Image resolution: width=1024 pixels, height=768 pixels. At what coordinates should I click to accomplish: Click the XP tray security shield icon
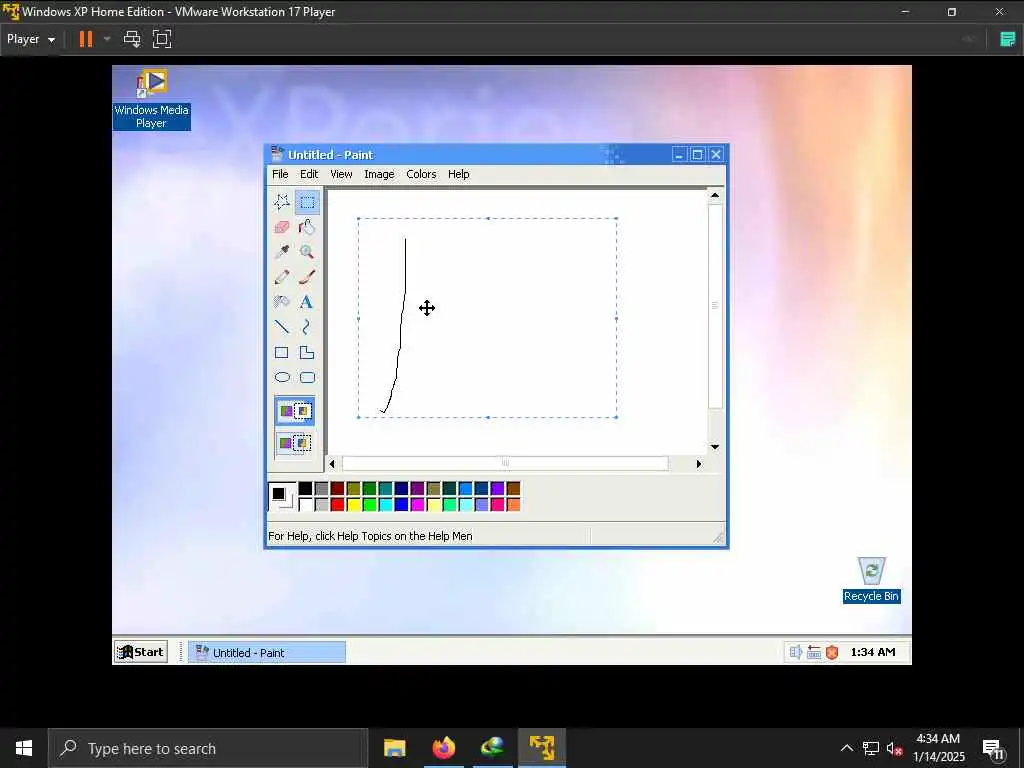pyautogui.click(x=832, y=652)
